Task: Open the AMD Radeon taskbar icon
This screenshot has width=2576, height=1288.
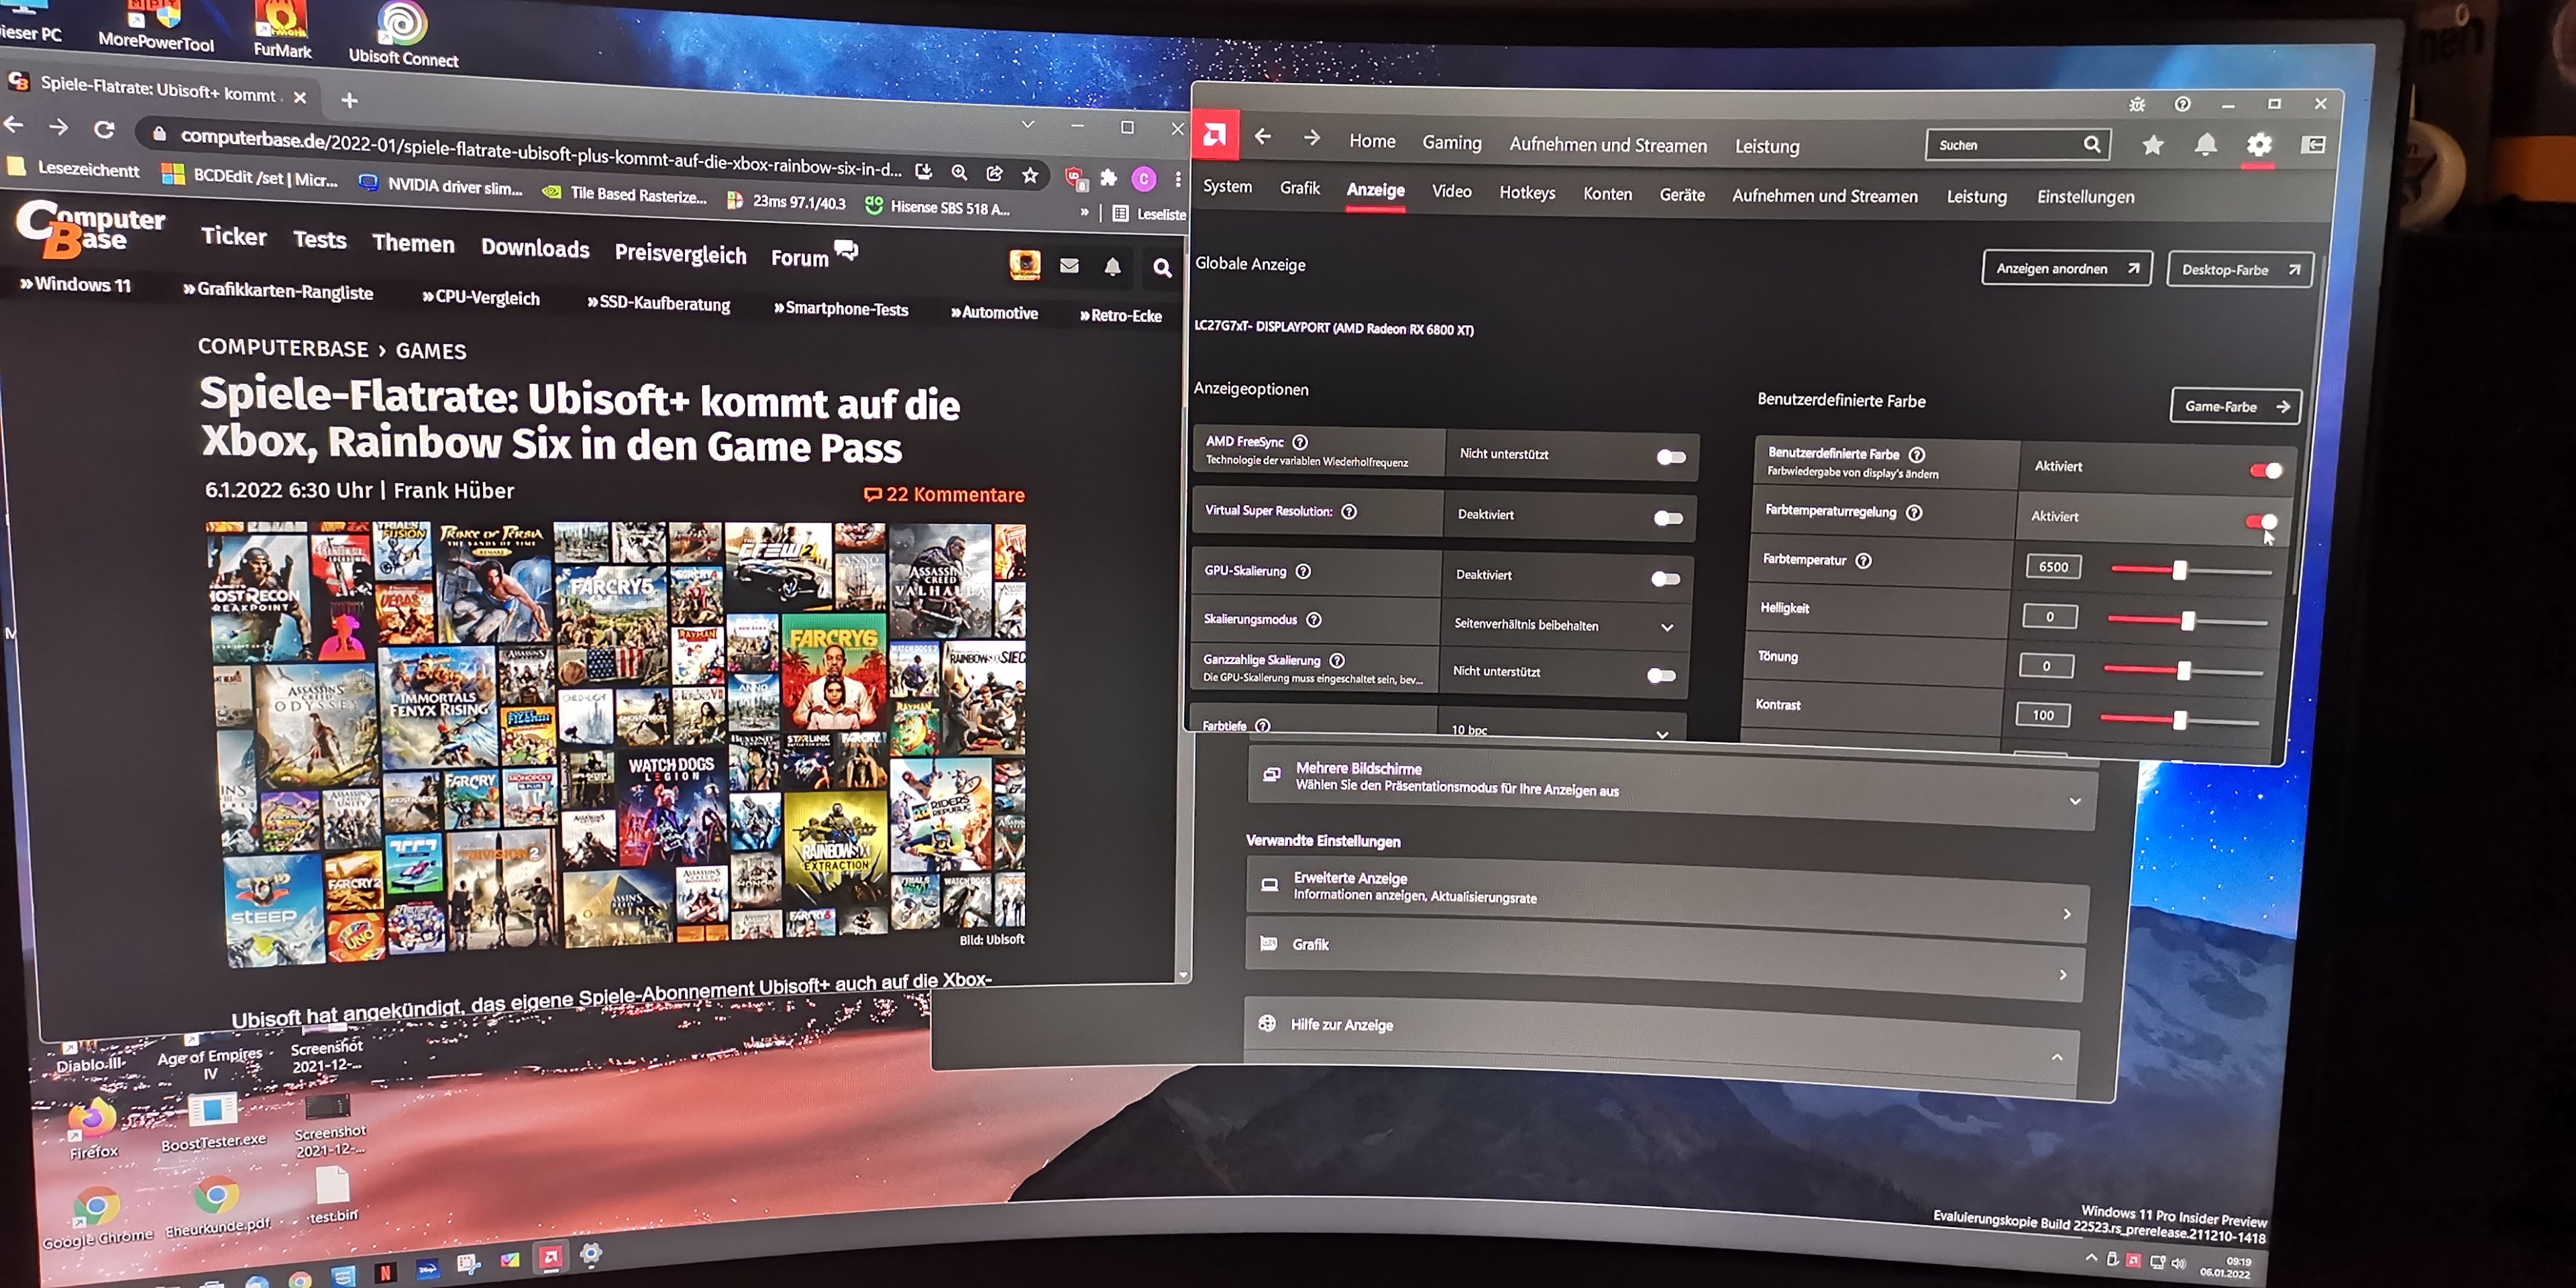Action: pyautogui.click(x=550, y=1258)
